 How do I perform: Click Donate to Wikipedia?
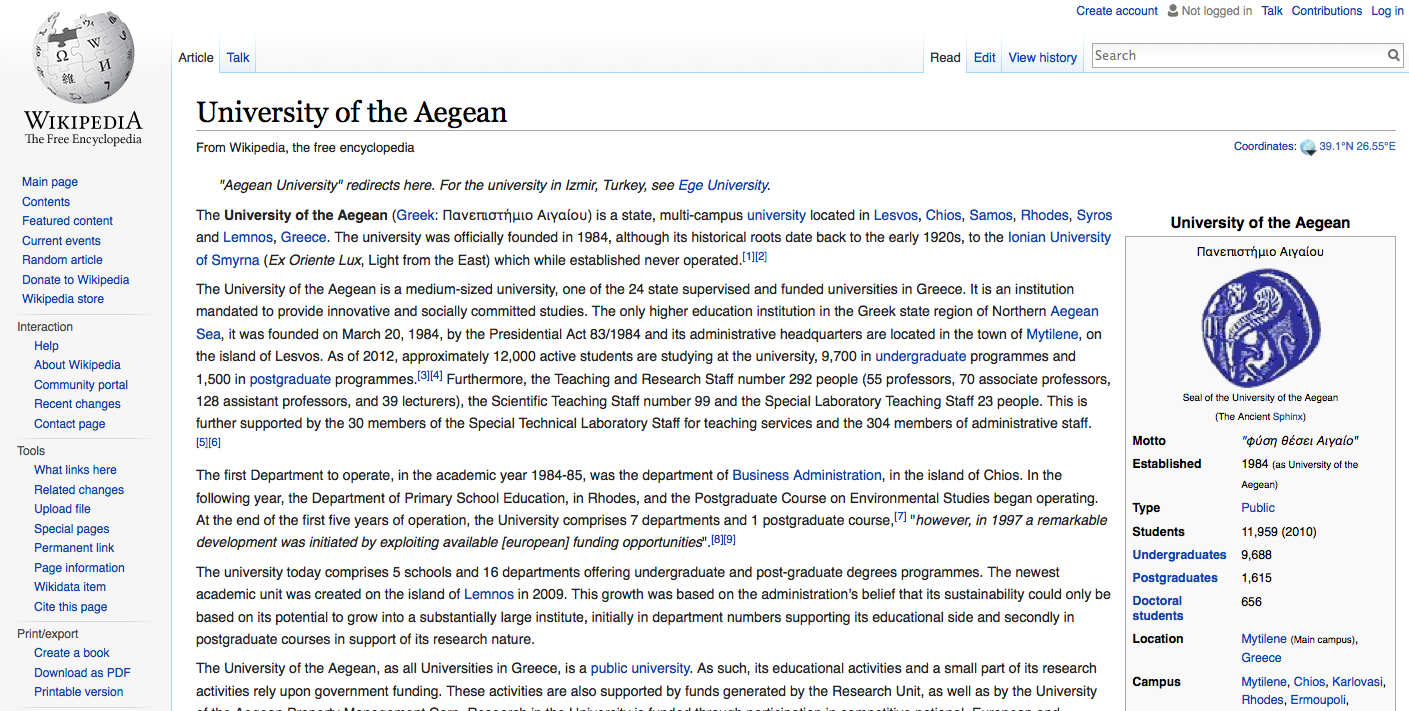[x=76, y=280]
